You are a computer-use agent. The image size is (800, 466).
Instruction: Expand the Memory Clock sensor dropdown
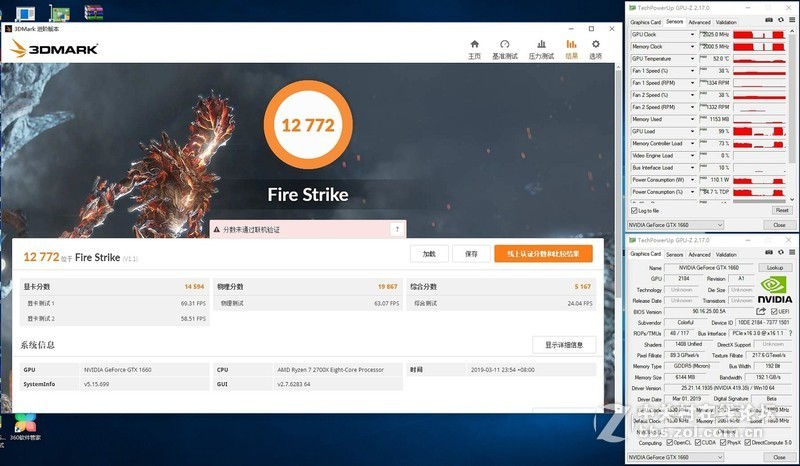click(692, 46)
